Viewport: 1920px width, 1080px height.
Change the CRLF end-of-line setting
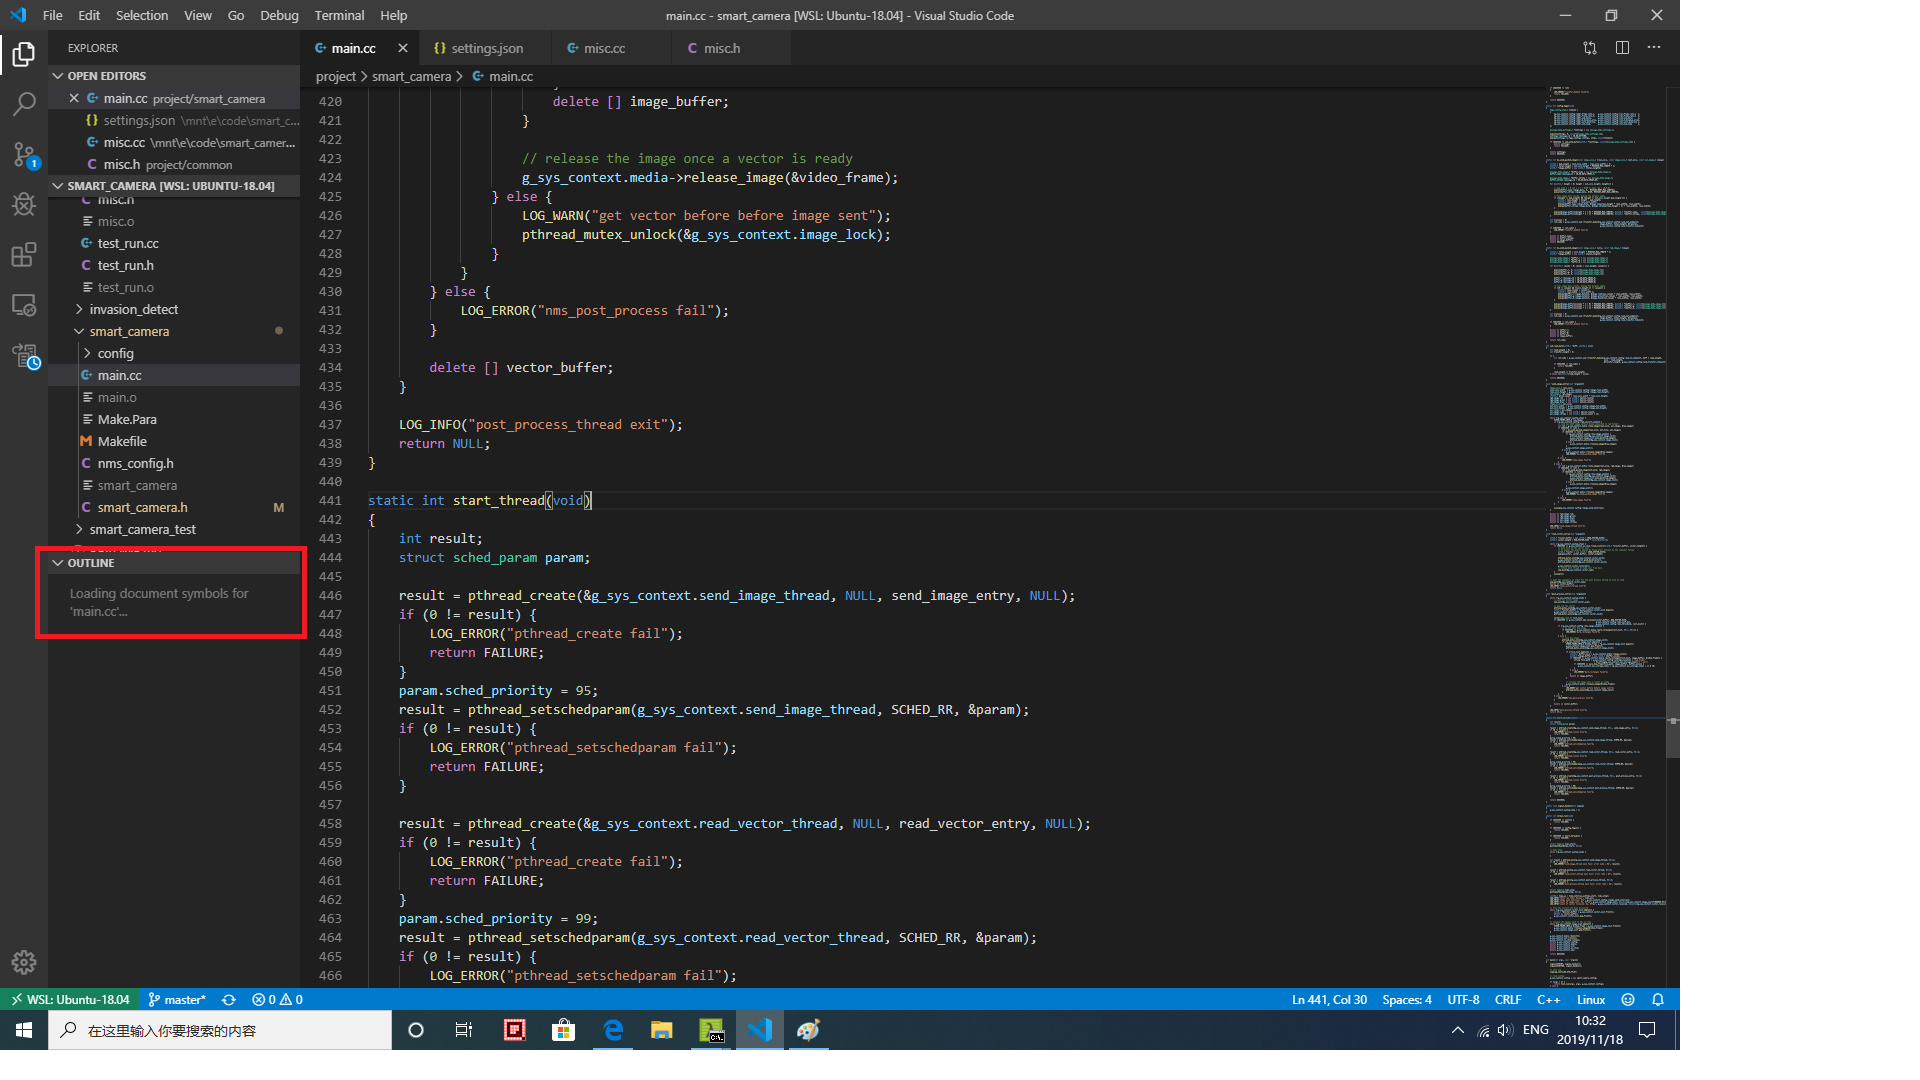(x=1507, y=999)
